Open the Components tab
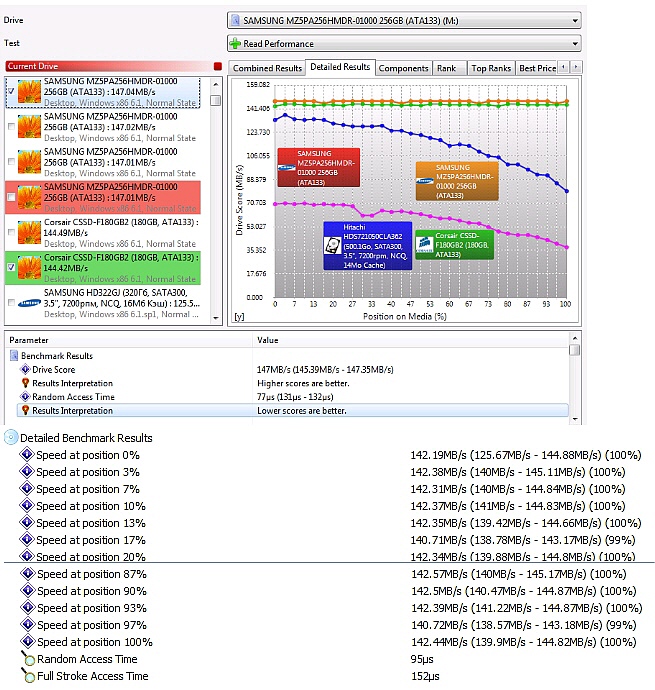 (x=403, y=68)
